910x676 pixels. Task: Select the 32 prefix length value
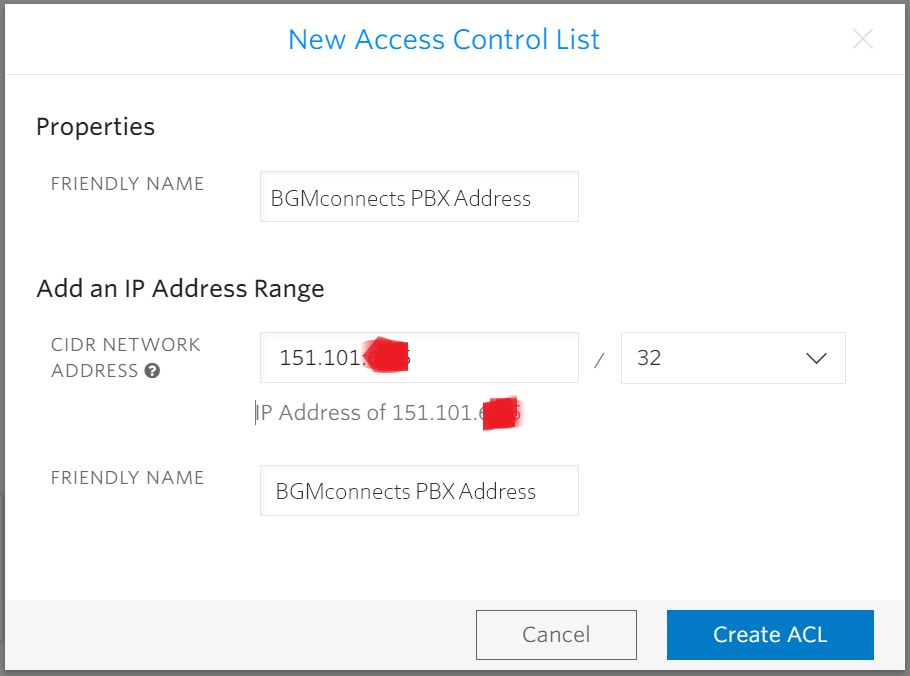click(650, 358)
